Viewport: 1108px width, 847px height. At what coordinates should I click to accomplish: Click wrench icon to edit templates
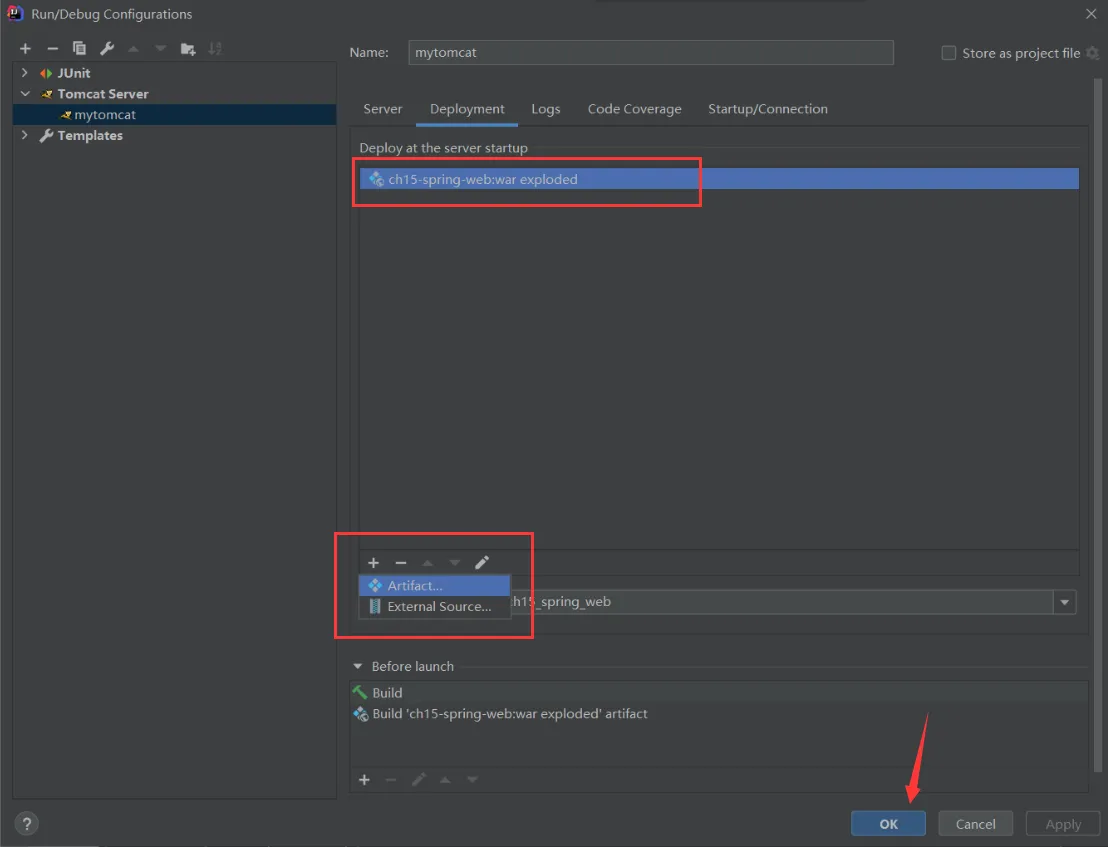pyautogui.click(x=107, y=49)
